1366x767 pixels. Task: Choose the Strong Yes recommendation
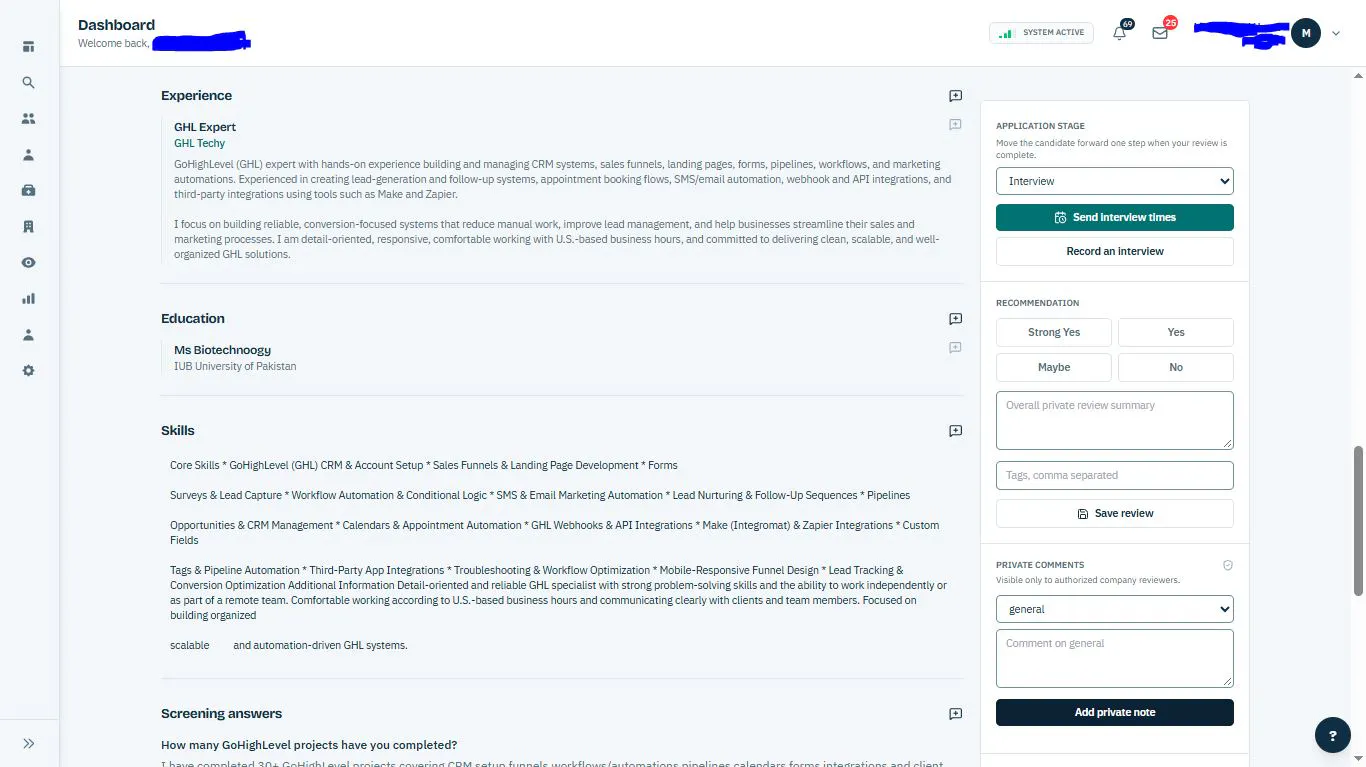pyautogui.click(x=1054, y=332)
